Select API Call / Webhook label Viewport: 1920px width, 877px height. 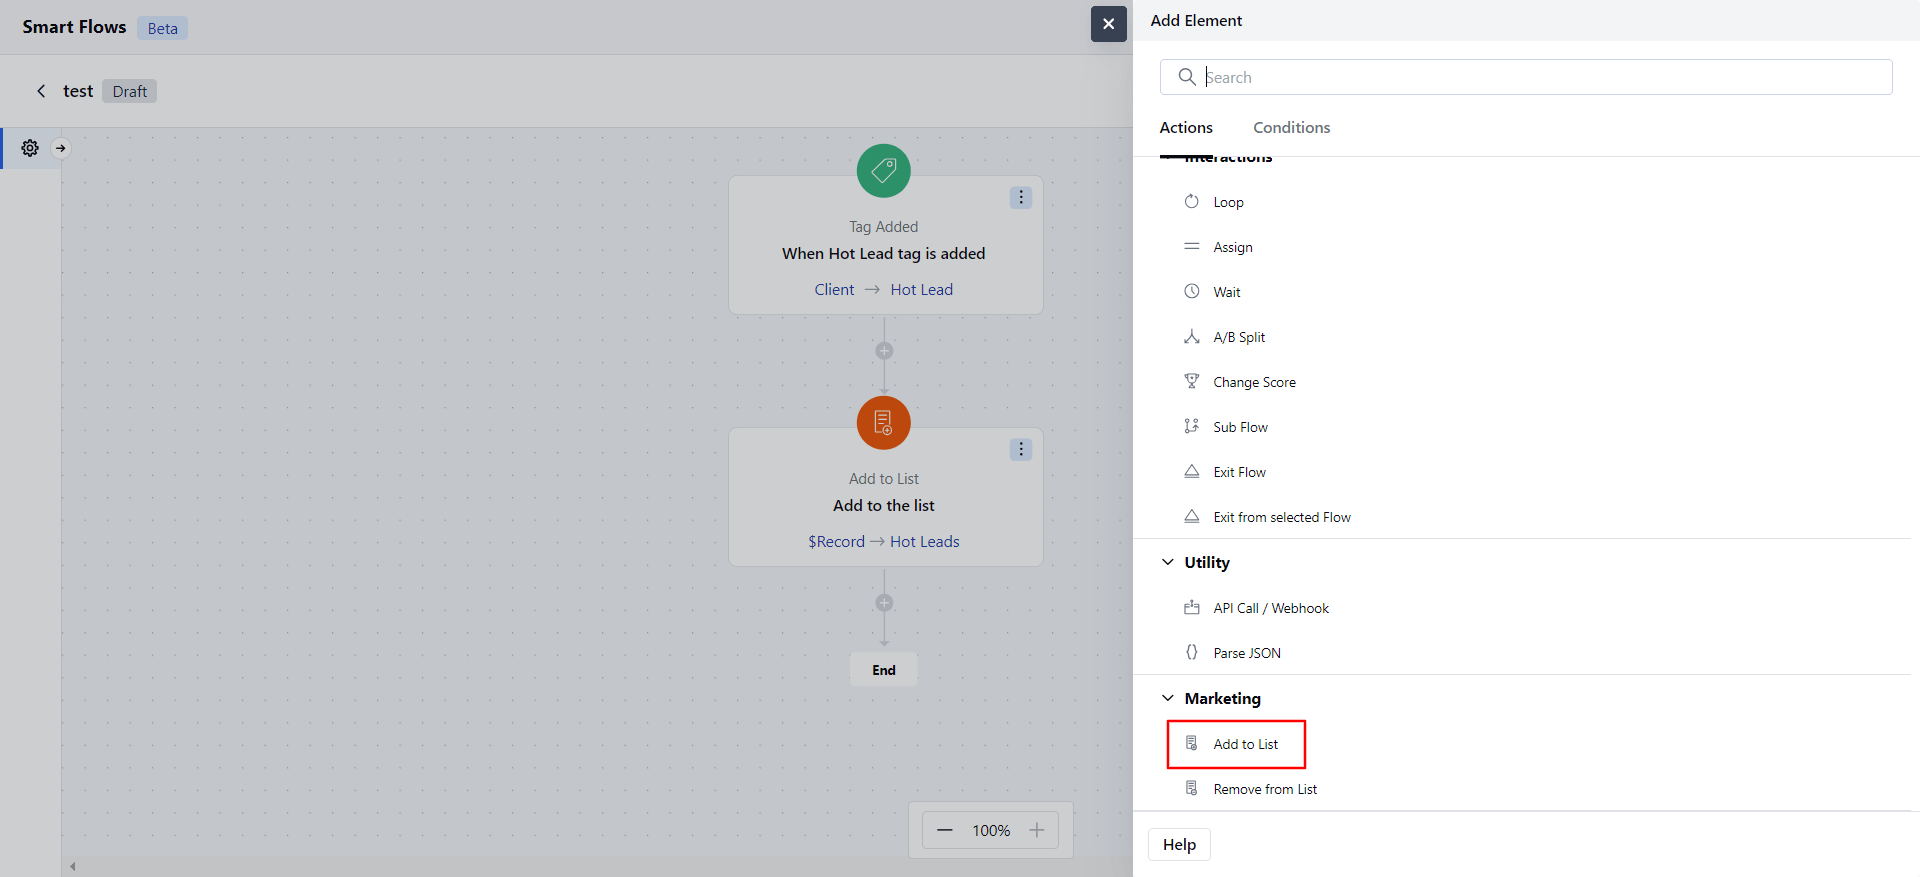(x=1271, y=608)
